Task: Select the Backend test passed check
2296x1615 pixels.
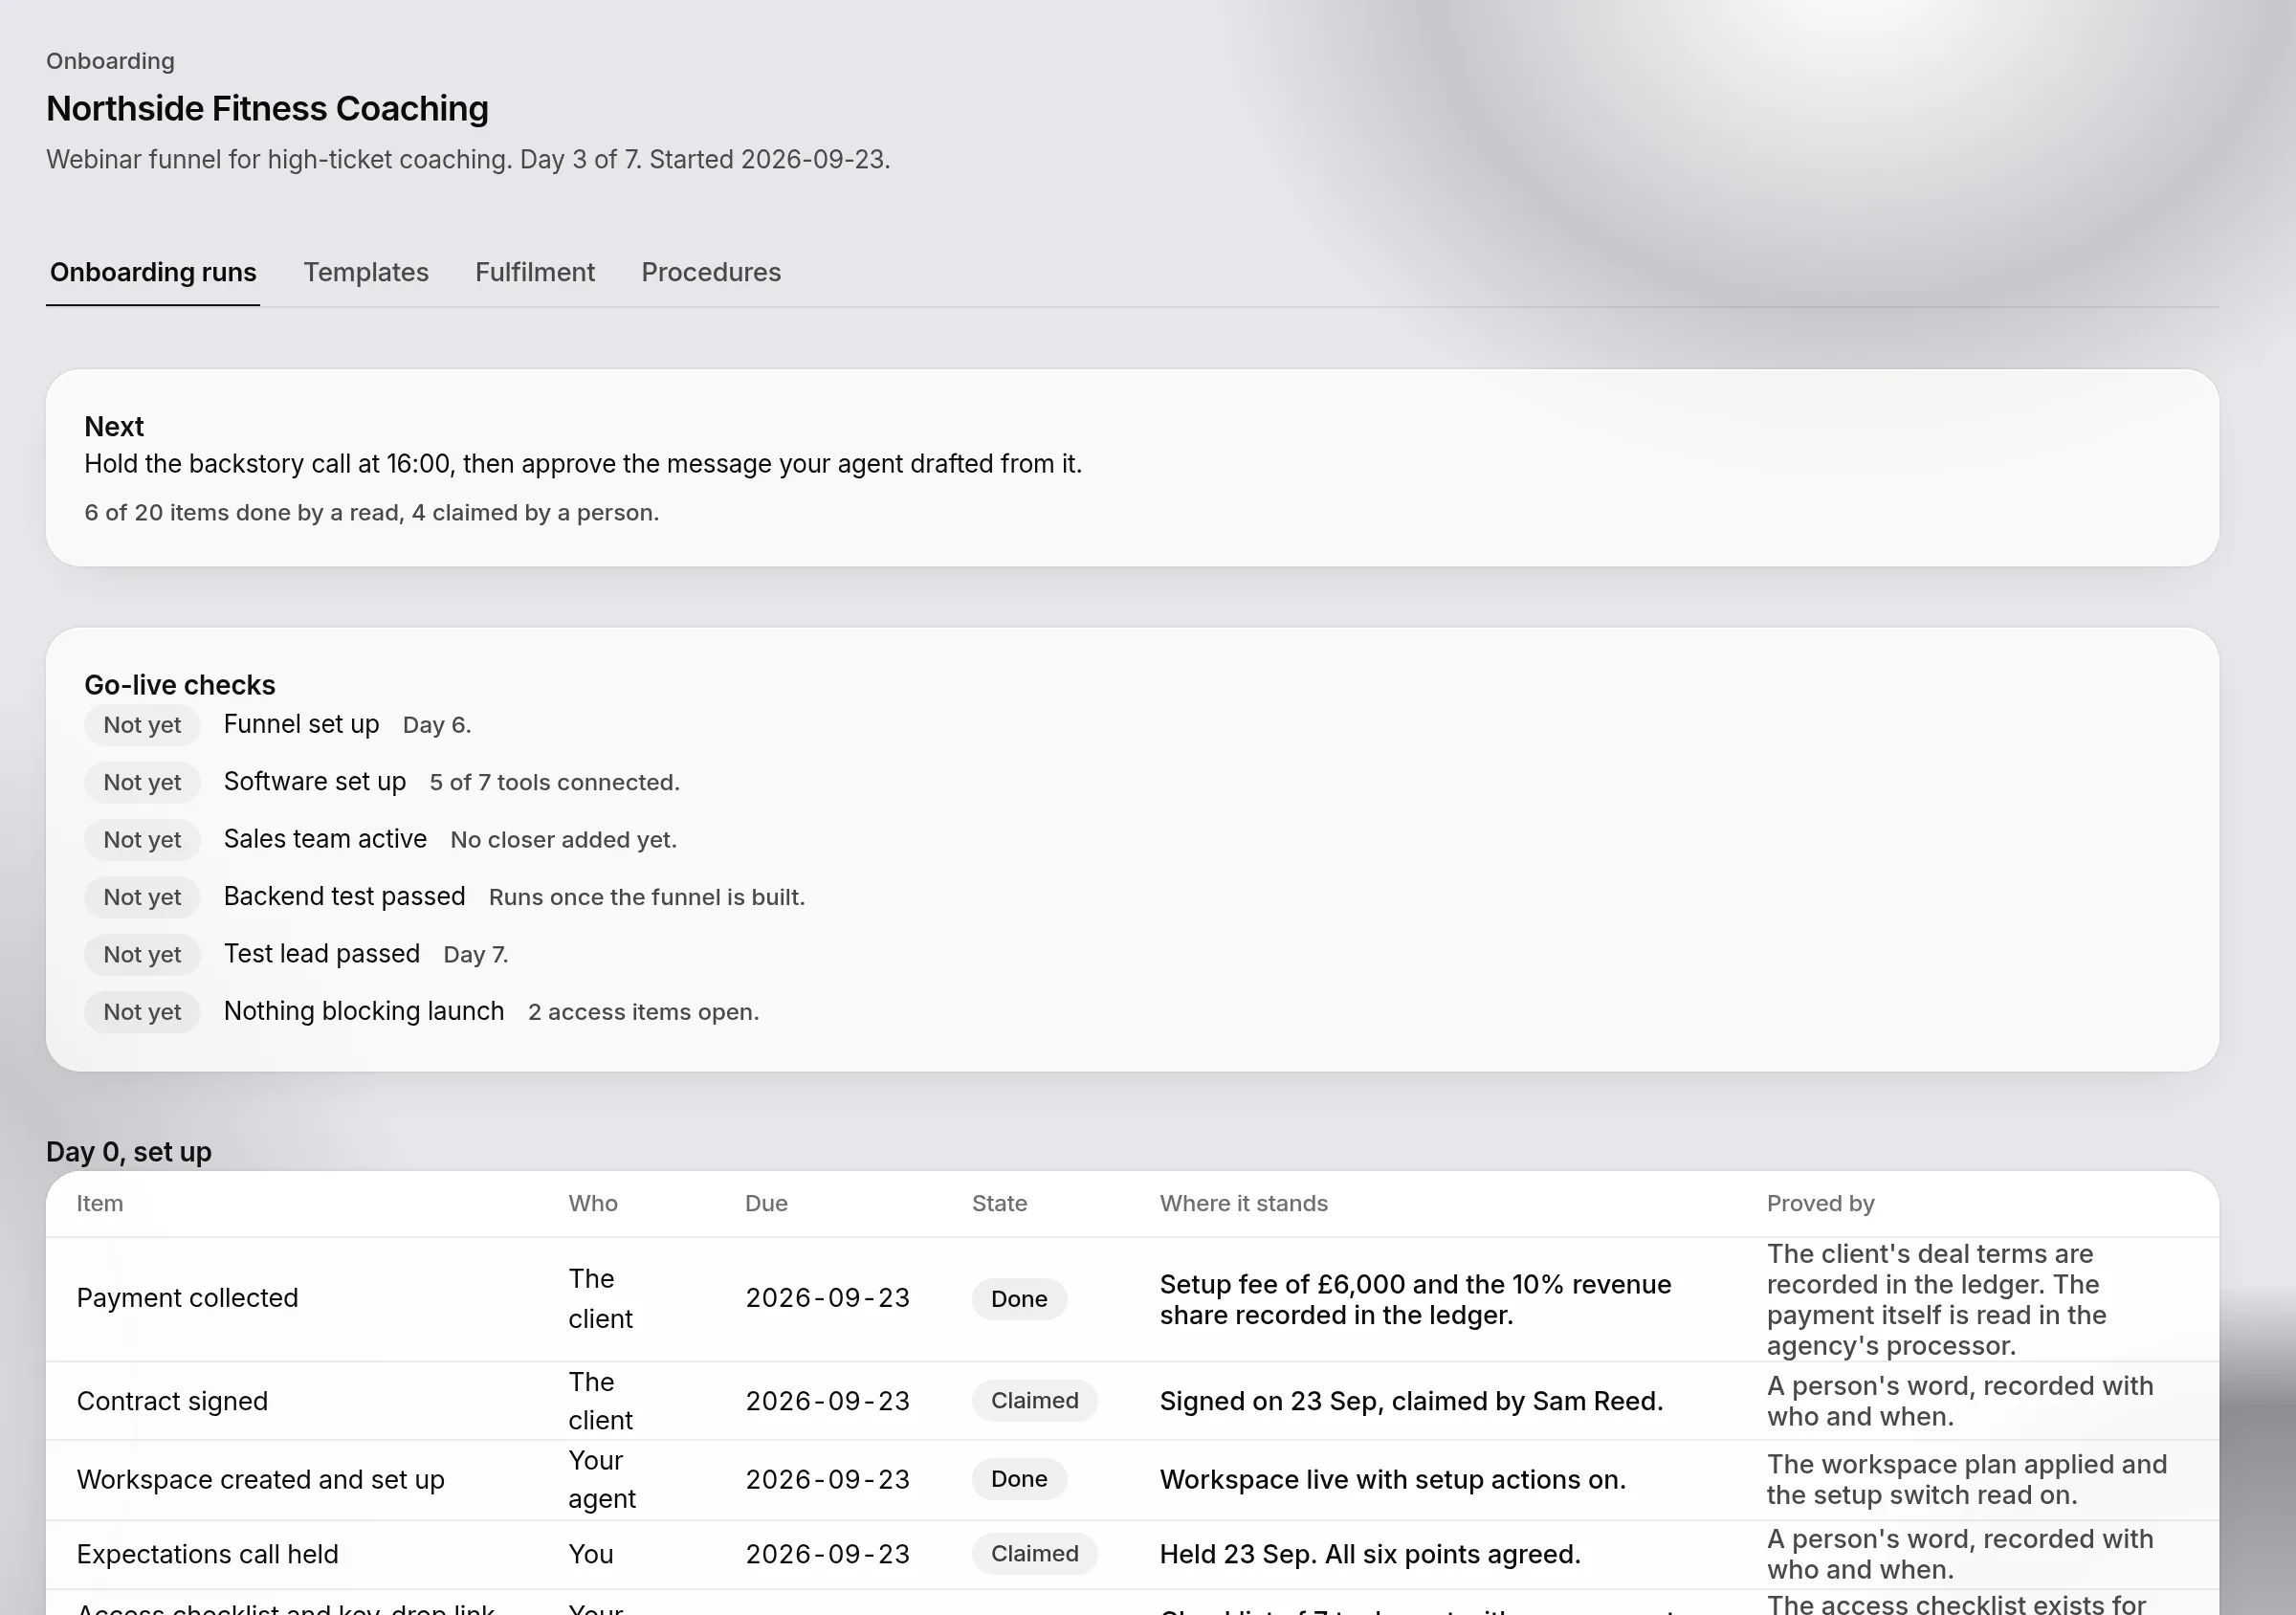Action: point(344,896)
